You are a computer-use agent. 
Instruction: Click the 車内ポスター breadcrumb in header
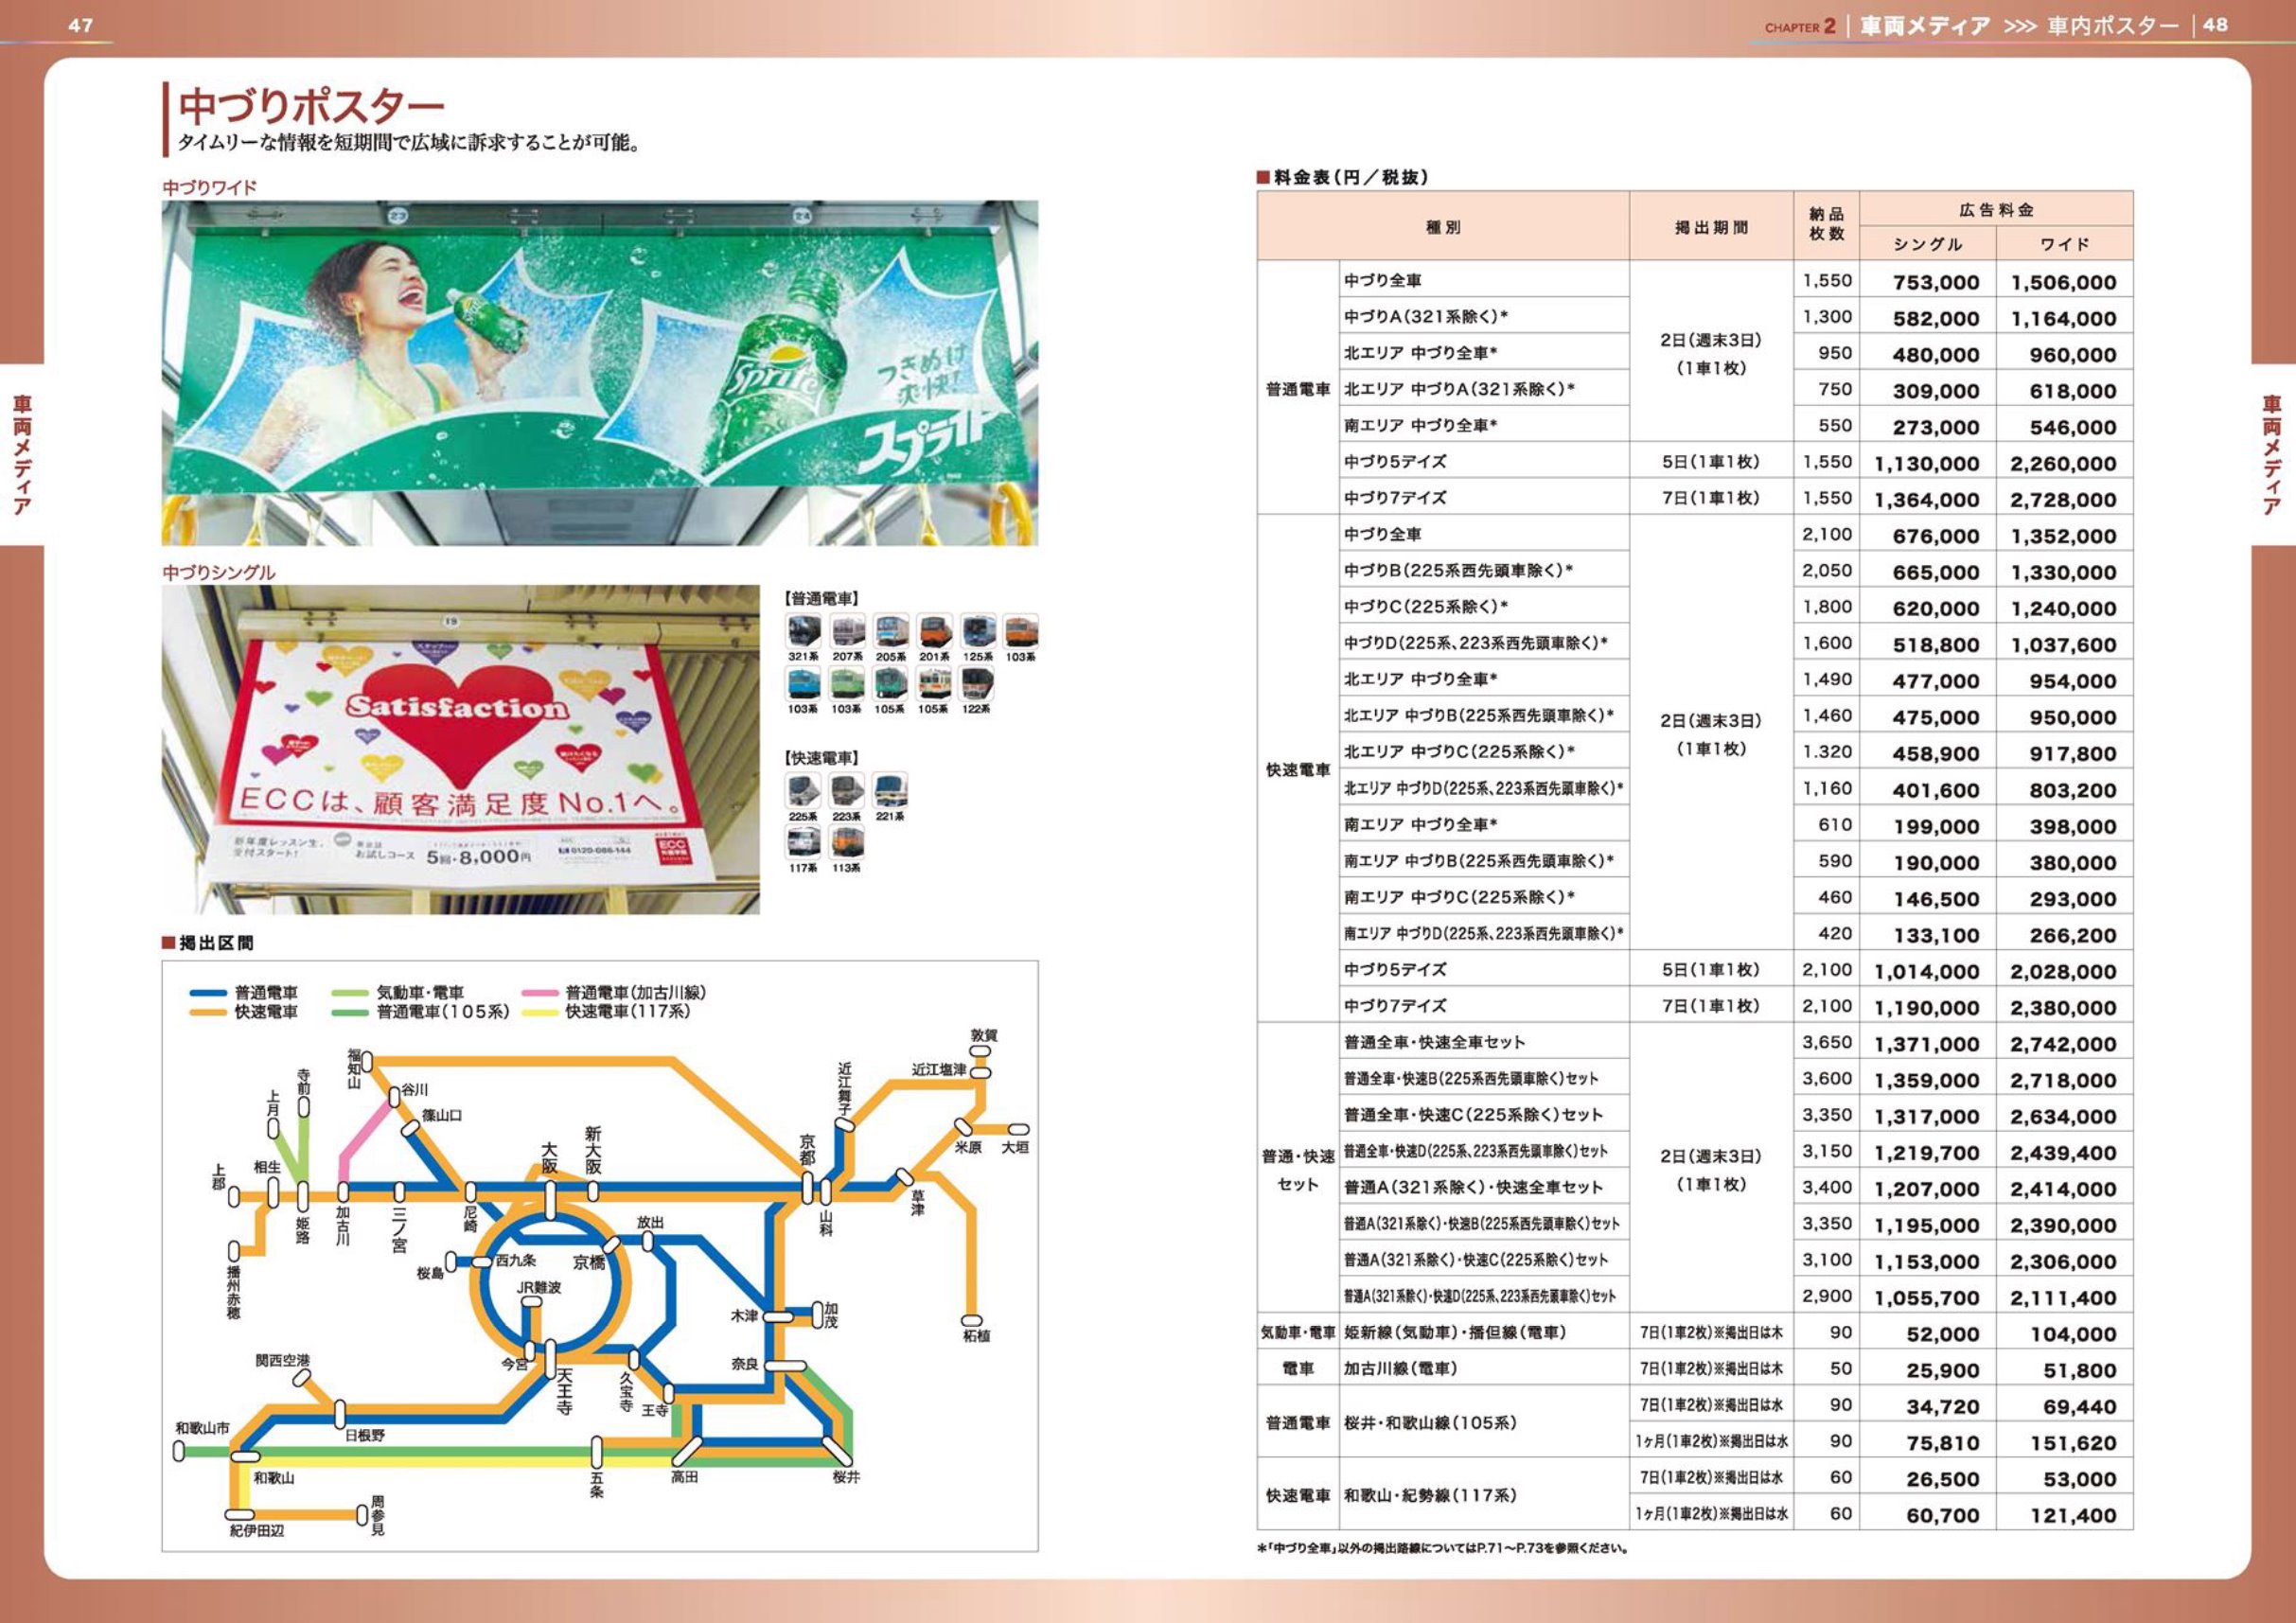(x=2112, y=26)
